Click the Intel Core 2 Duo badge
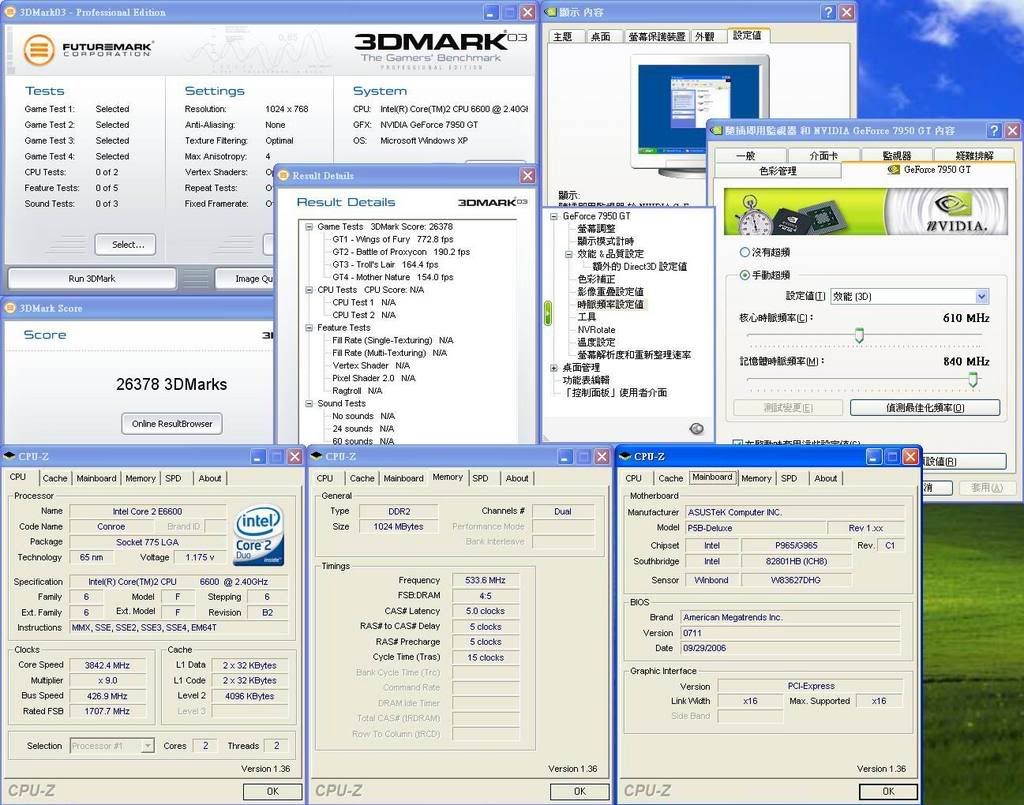Image resolution: width=1024 pixels, height=805 pixels. point(259,535)
